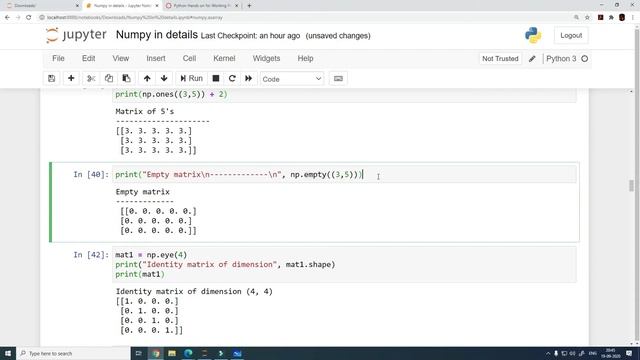Open the Cell menu
The width and height of the screenshot is (640, 360).
click(189, 58)
